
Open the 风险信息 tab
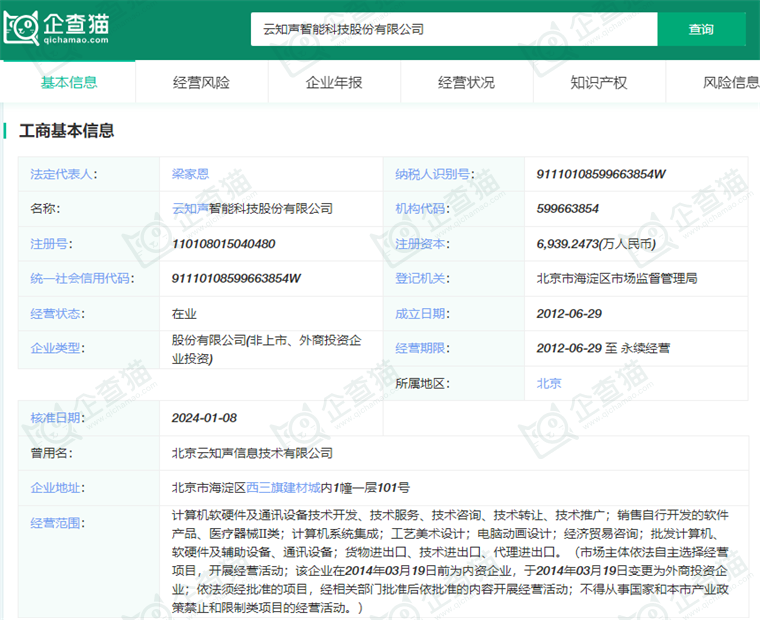[x=731, y=82]
